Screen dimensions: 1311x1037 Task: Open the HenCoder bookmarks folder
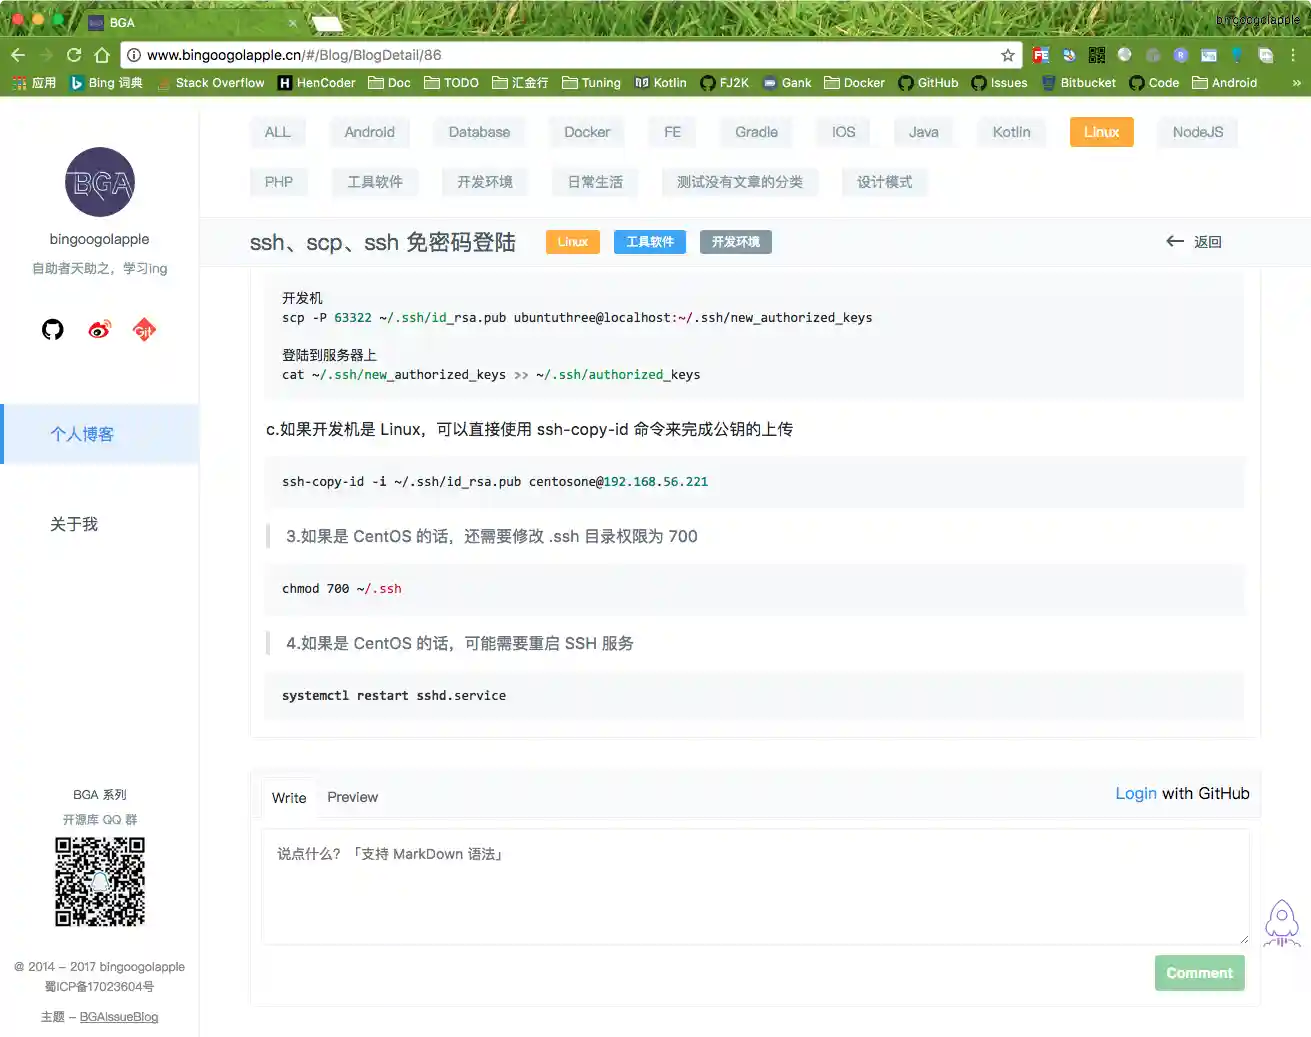(x=316, y=82)
